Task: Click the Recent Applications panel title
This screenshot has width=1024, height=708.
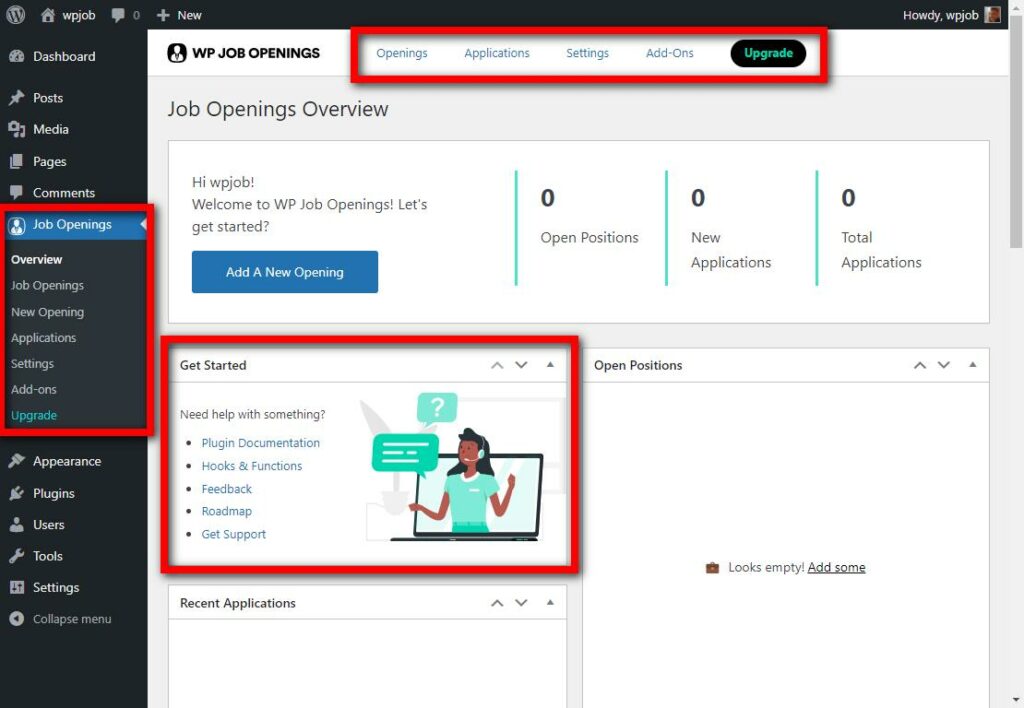Action: (x=238, y=603)
